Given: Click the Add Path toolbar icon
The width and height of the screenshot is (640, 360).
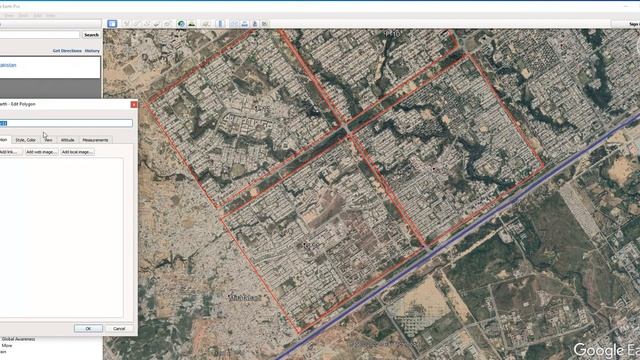Looking at the screenshot, I should tap(147, 24).
